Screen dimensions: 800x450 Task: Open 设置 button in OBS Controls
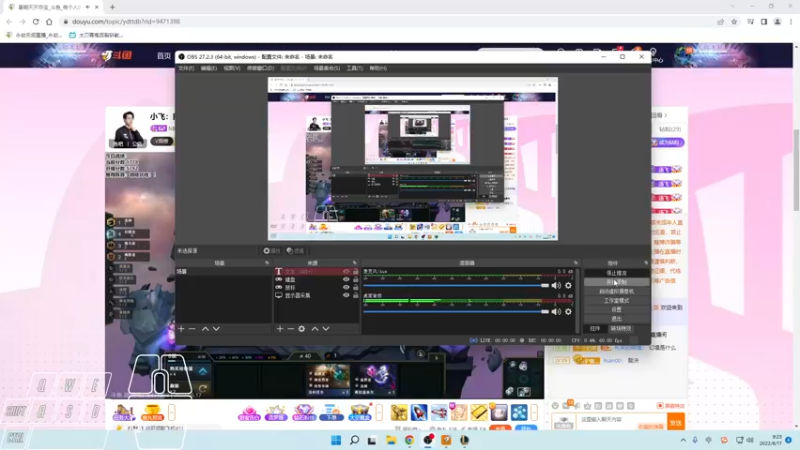click(x=616, y=310)
